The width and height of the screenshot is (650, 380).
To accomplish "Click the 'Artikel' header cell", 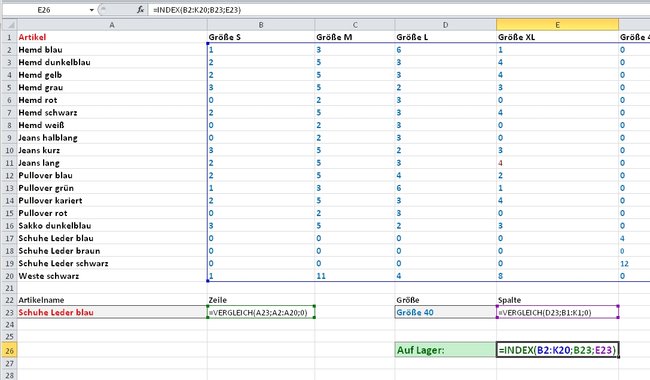I will [112, 37].
